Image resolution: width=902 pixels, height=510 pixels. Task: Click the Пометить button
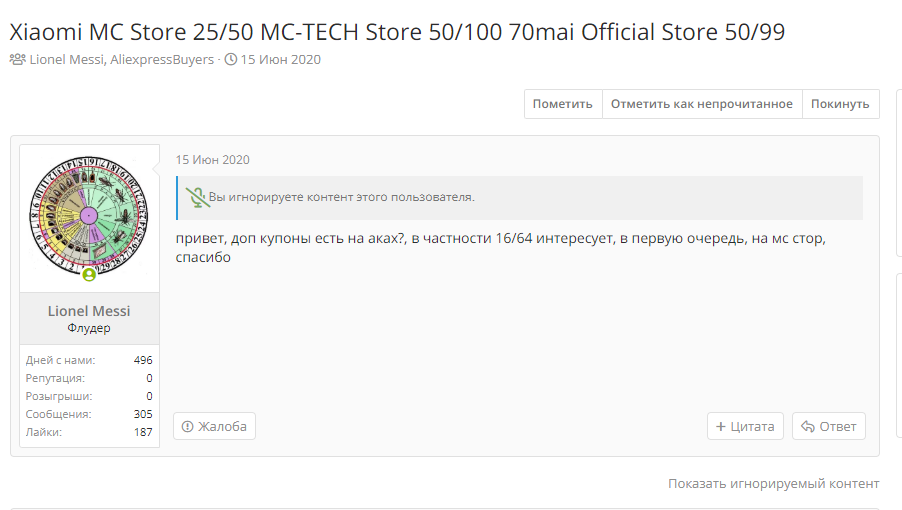pyautogui.click(x=563, y=104)
